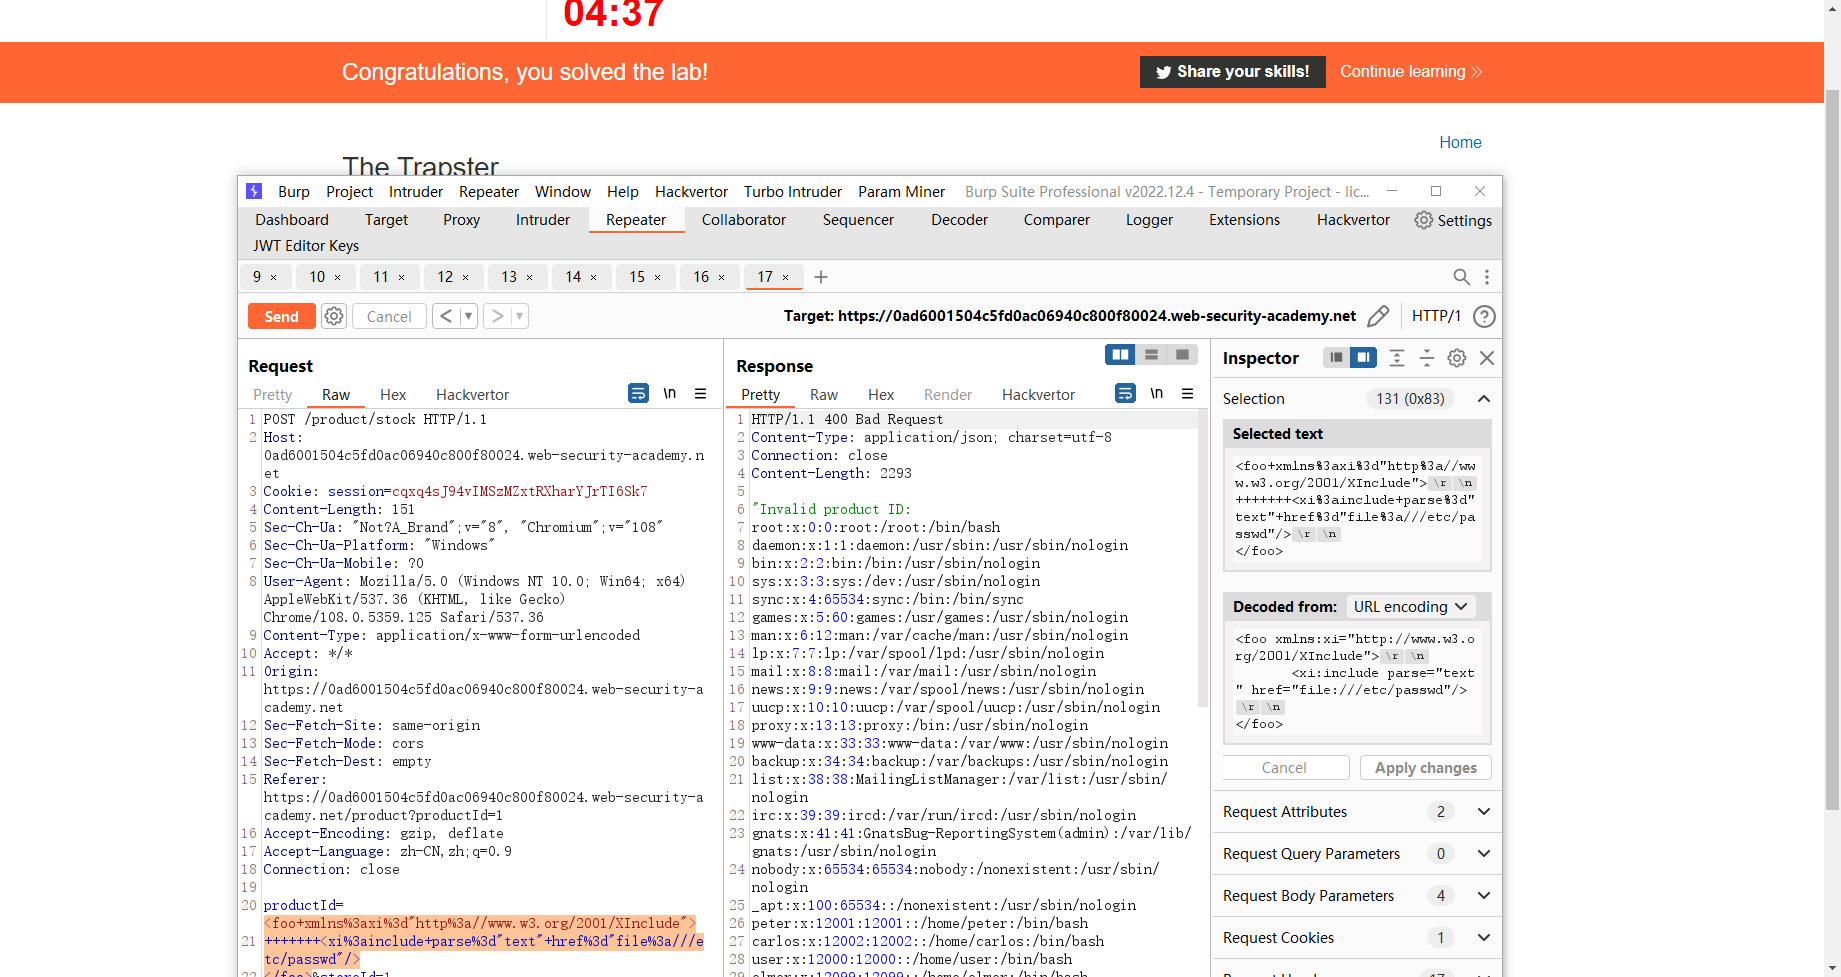Image resolution: width=1841 pixels, height=977 pixels.
Task: Click Cancel in Inspector decoded section
Action: point(1284,768)
